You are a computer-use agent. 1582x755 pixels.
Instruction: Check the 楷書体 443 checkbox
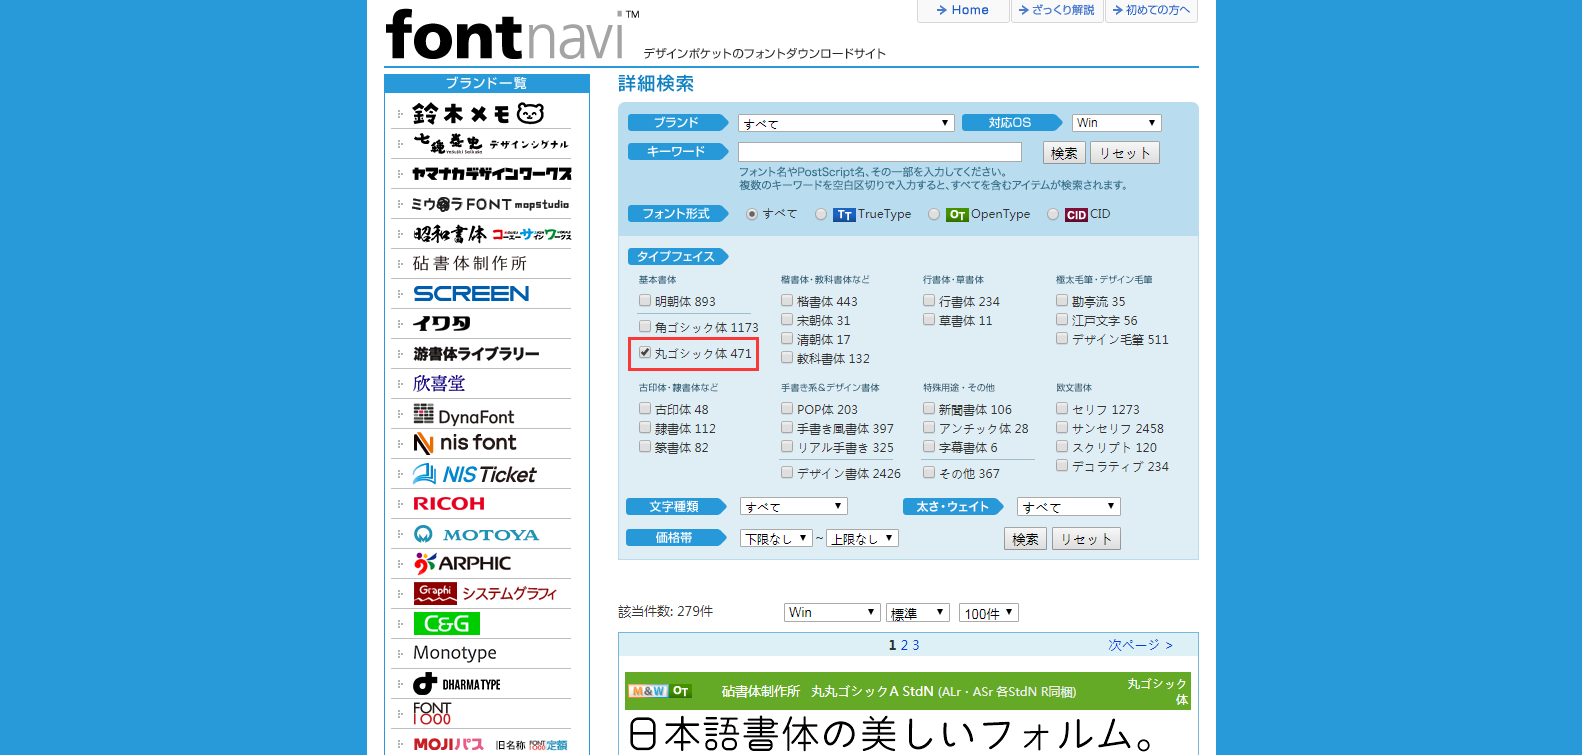point(787,300)
